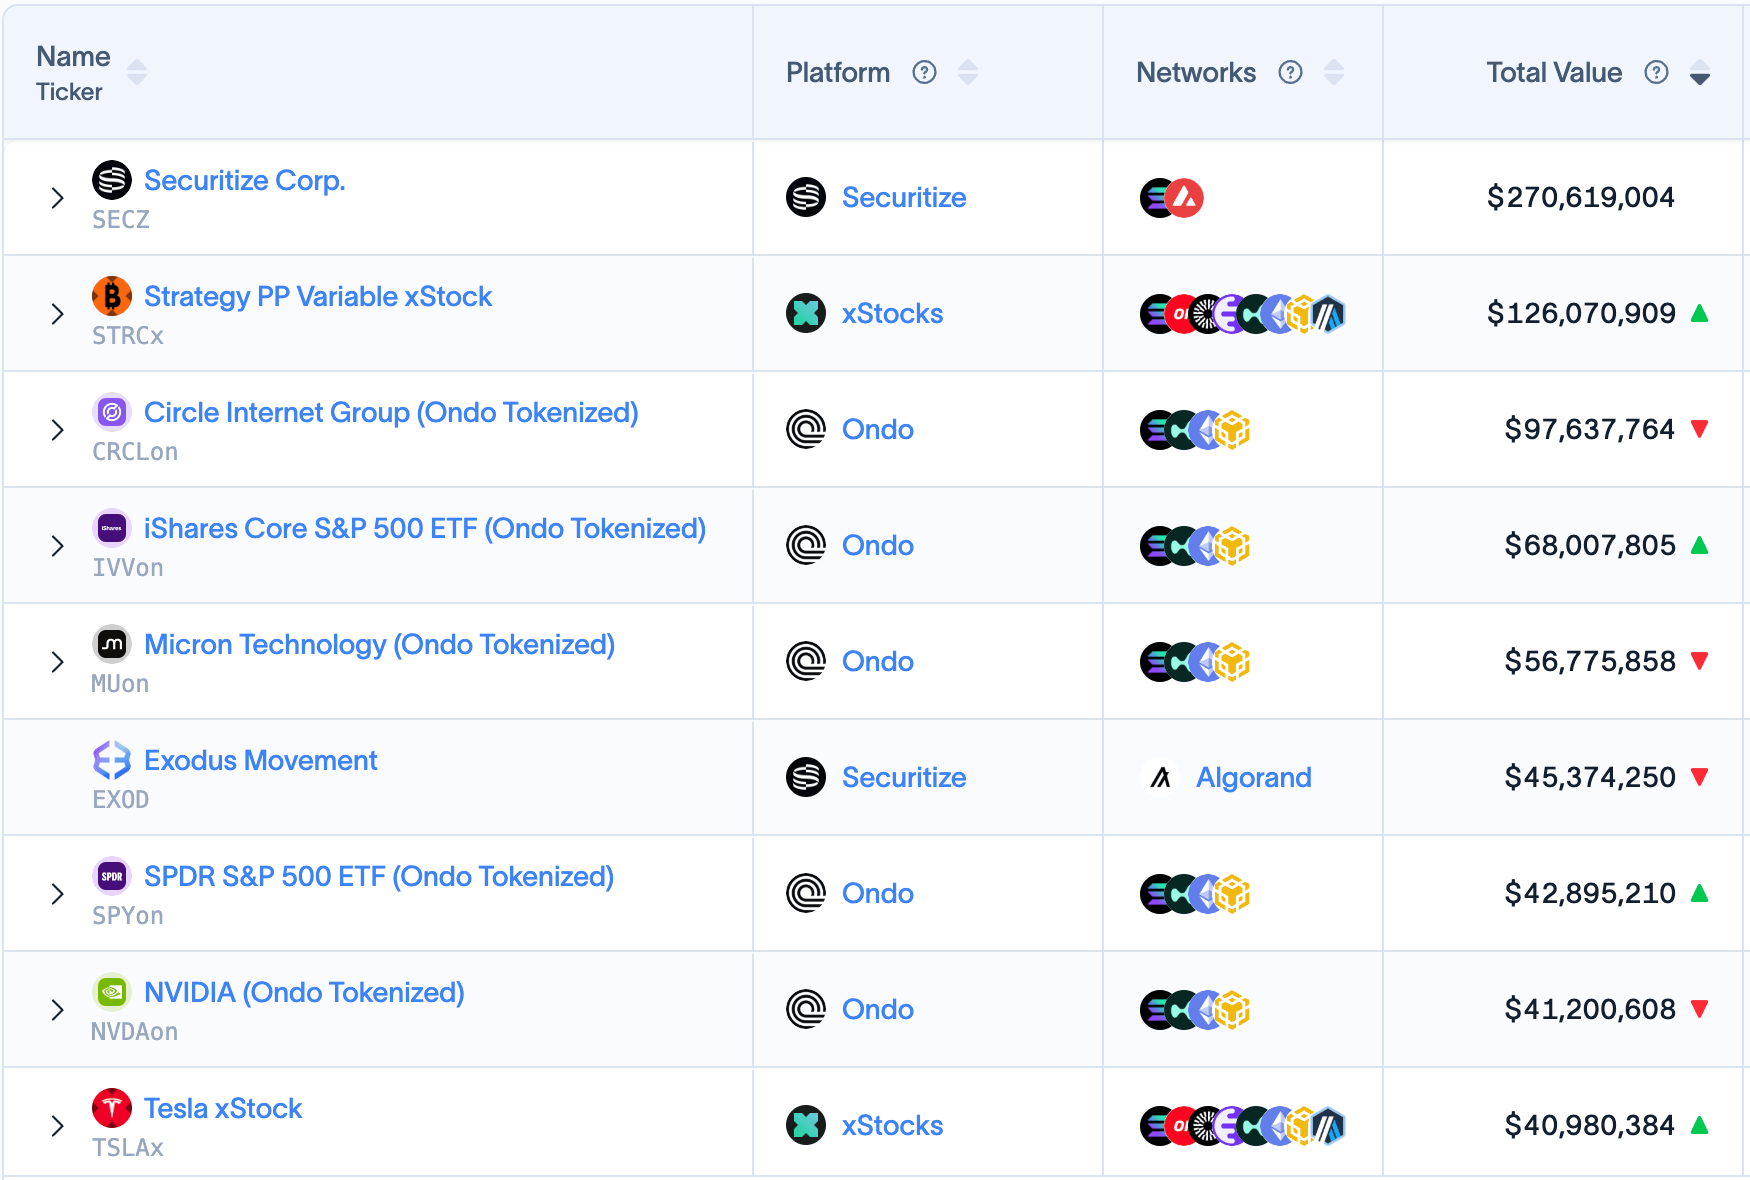
Task: Click the Arbitrum network icon in STRCx row
Action: [x=1327, y=314]
